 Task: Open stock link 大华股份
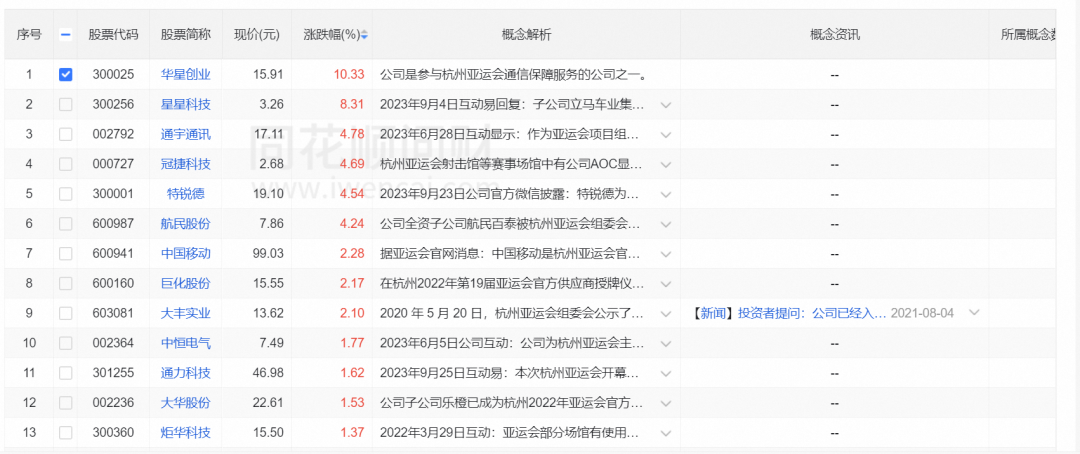[x=186, y=403]
